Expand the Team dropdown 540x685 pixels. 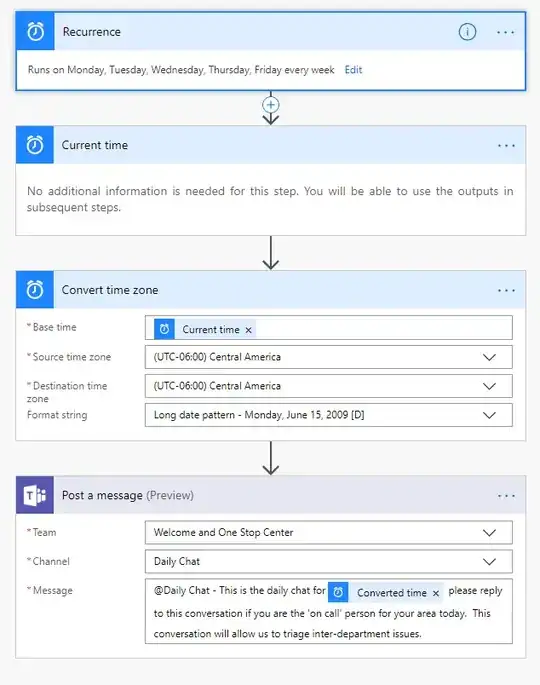click(489, 533)
